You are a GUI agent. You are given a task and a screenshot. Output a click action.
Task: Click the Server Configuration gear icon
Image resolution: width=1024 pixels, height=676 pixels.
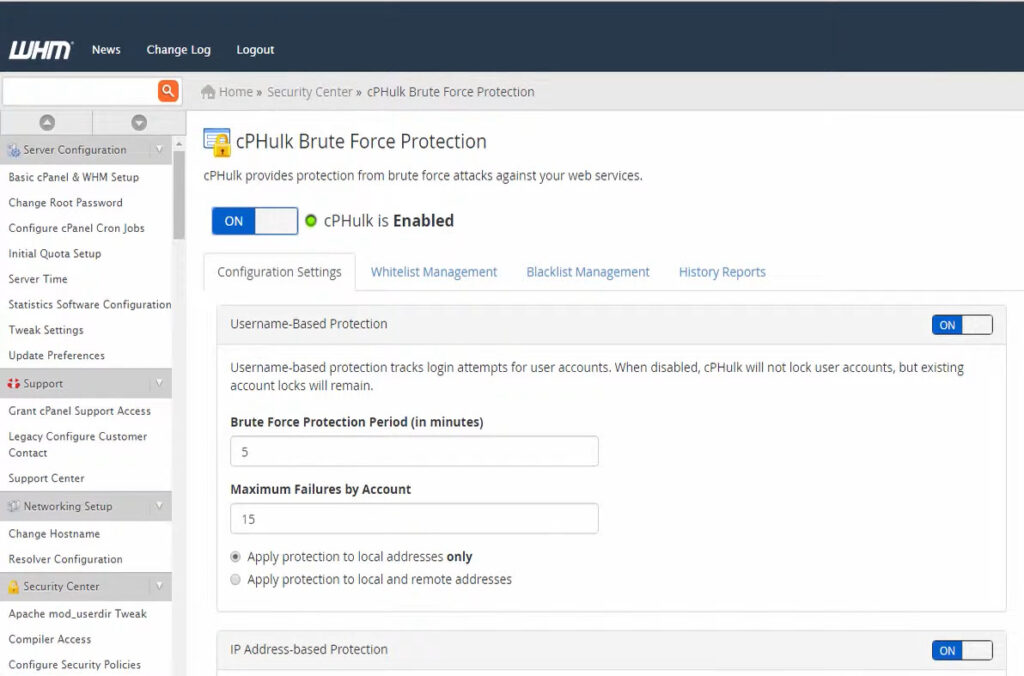point(14,150)
